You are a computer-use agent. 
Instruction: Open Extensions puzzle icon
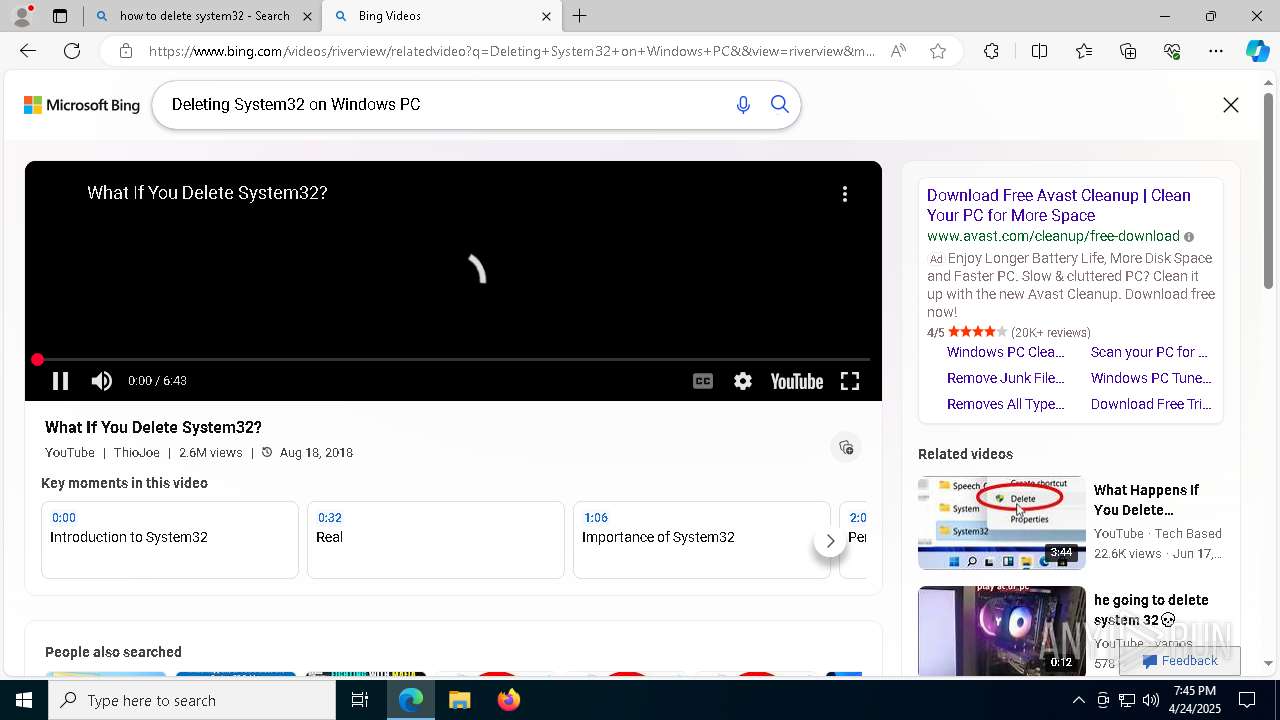pyautogui.click(x=991, y=51)
